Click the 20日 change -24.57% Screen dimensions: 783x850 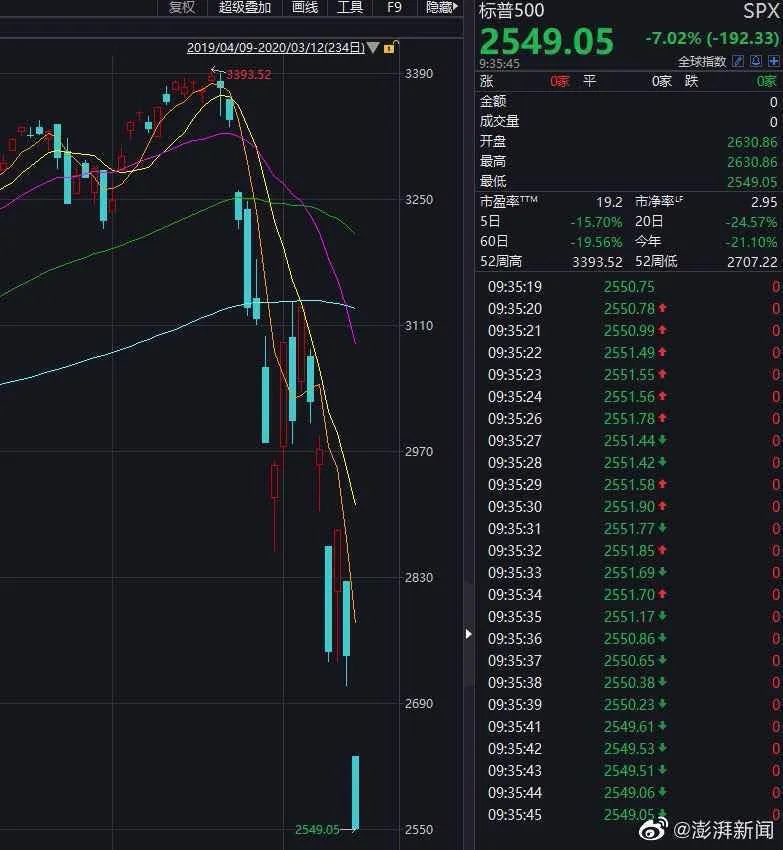click(x=751, y=222)
